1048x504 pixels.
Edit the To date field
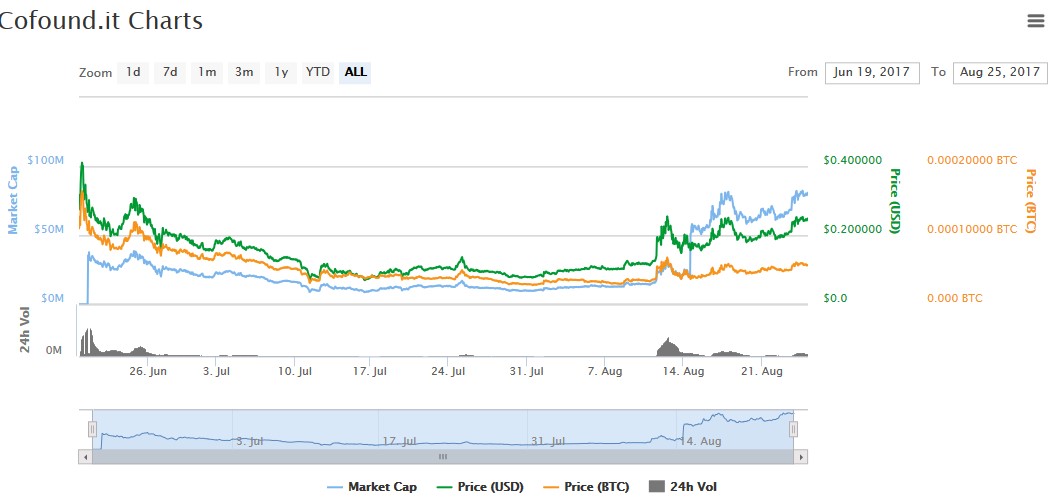click(1000, 72)
